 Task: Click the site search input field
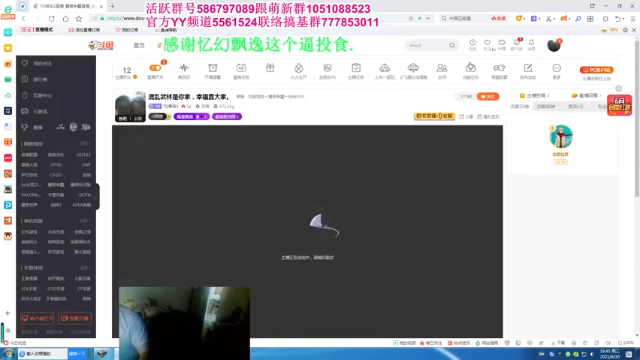427,45
